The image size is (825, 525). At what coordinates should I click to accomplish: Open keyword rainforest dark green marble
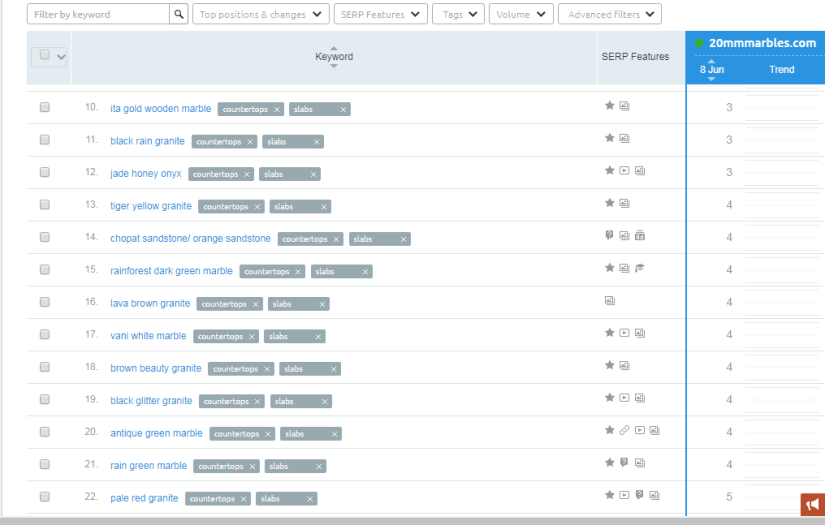tap(171, 271)
